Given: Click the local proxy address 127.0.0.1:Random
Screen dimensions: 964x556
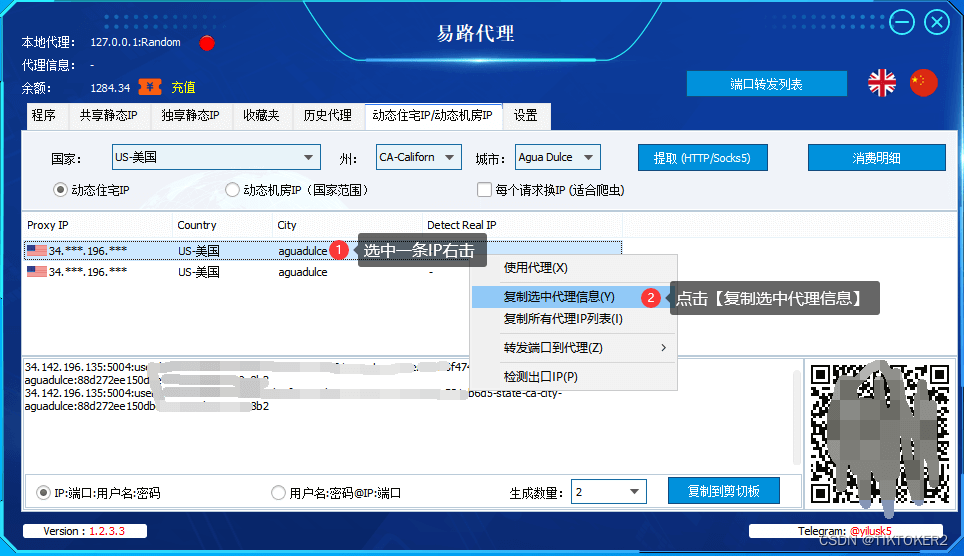Looking at the screenshot, I should pos(135,42).
